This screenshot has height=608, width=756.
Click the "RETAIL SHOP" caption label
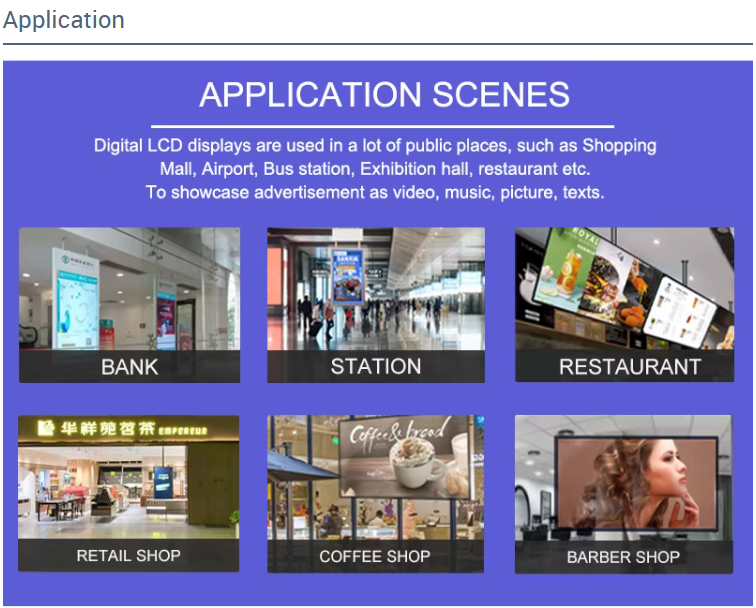point(128,555)
